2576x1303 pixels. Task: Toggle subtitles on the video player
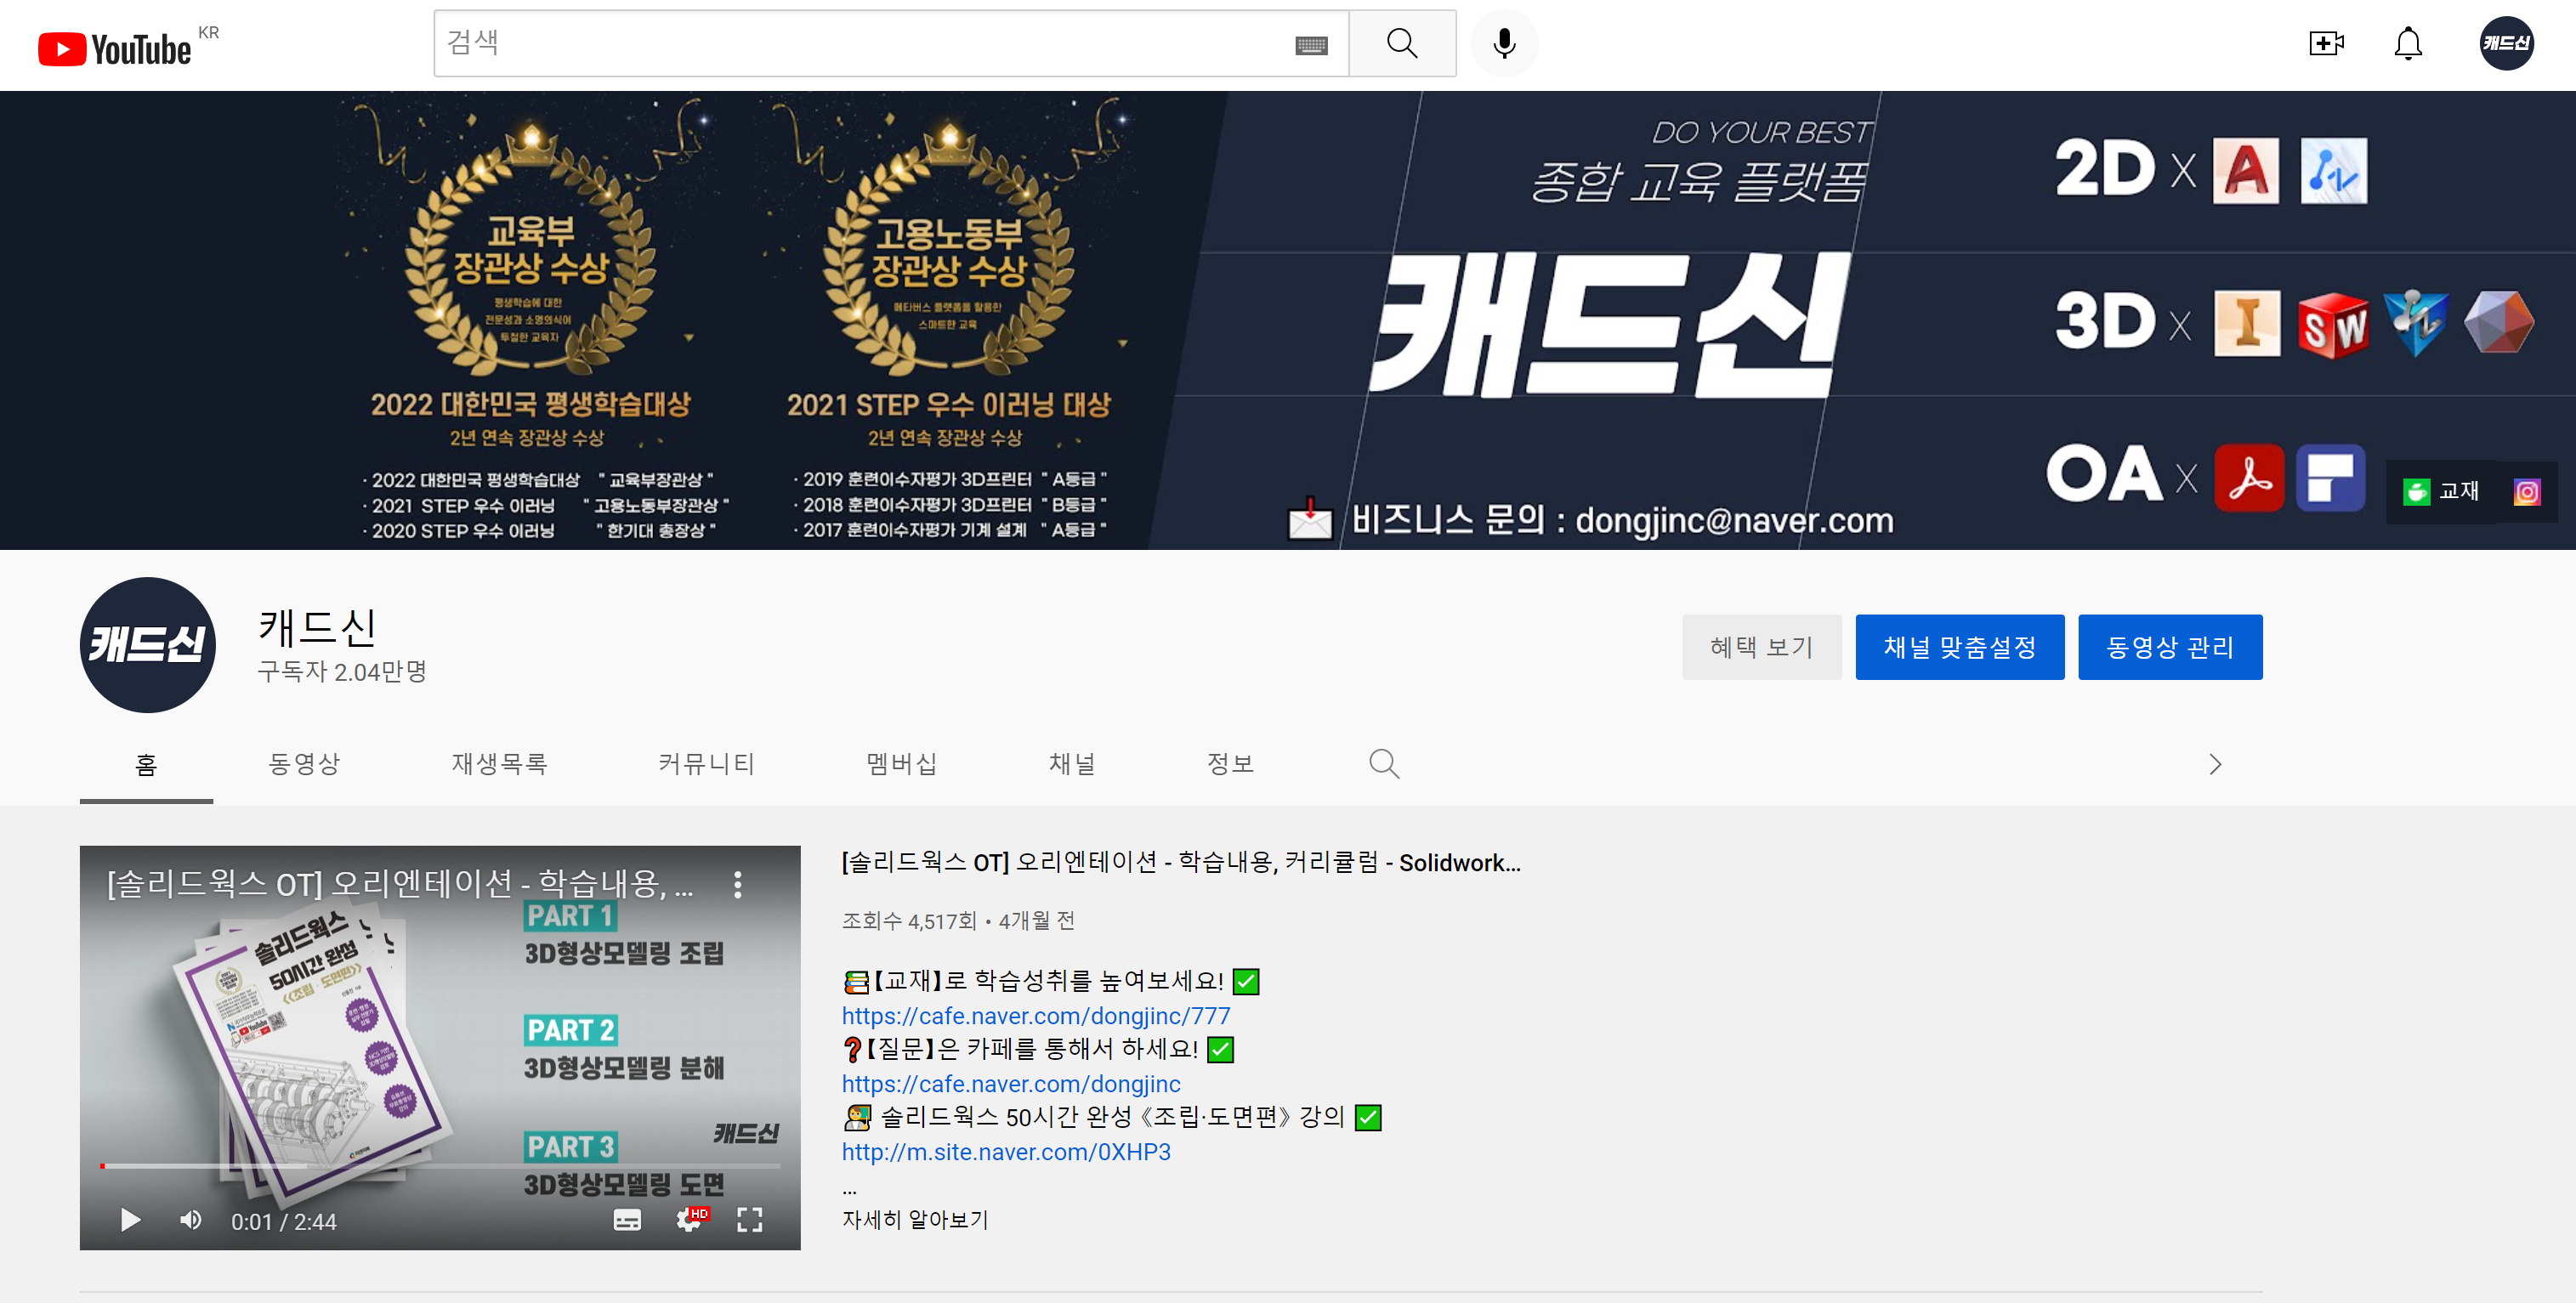627,1220
